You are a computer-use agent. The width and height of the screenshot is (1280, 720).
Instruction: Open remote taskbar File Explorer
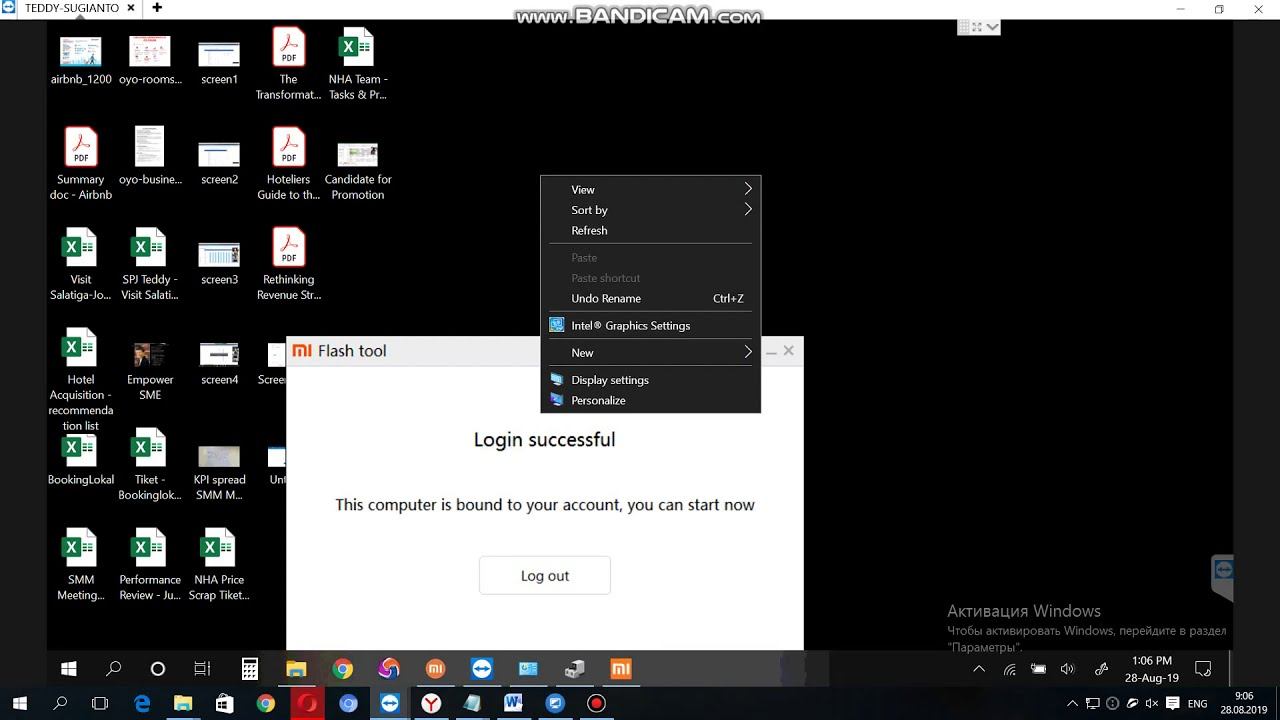point(296,669)
